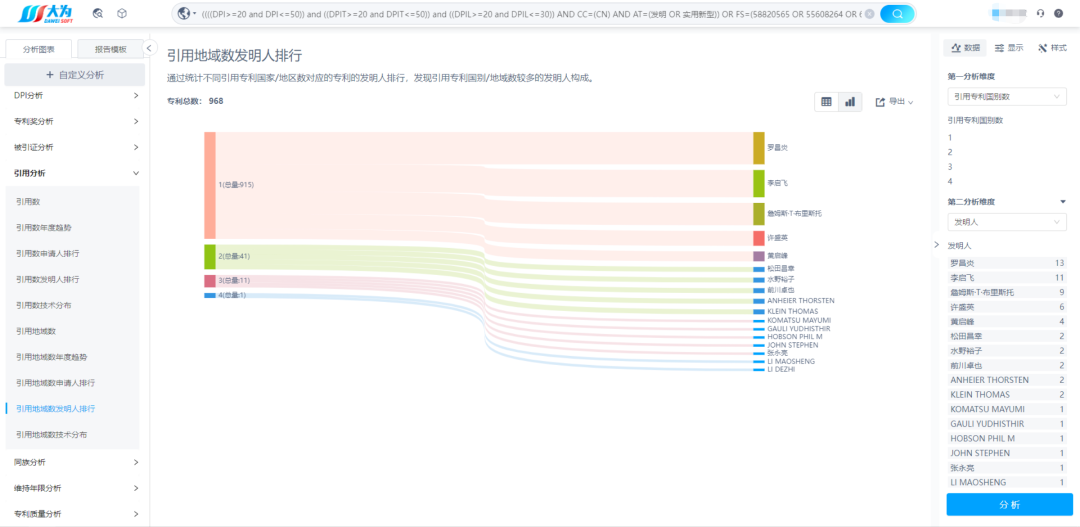This screenshot has width=1080, height=527.
Task: Click the blue node 4(总量:1) in chart
Action: [210, 296]
